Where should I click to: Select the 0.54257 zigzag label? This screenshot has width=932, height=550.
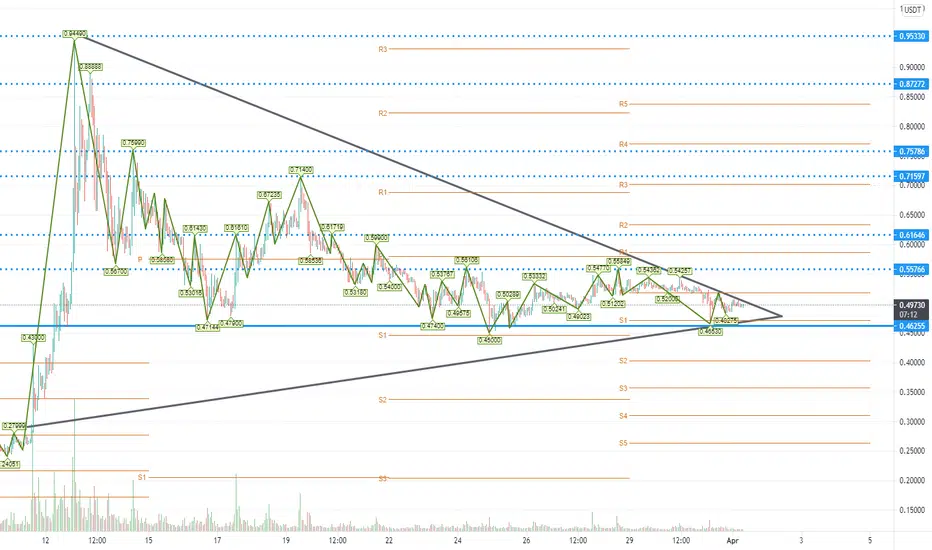[680, 271]
